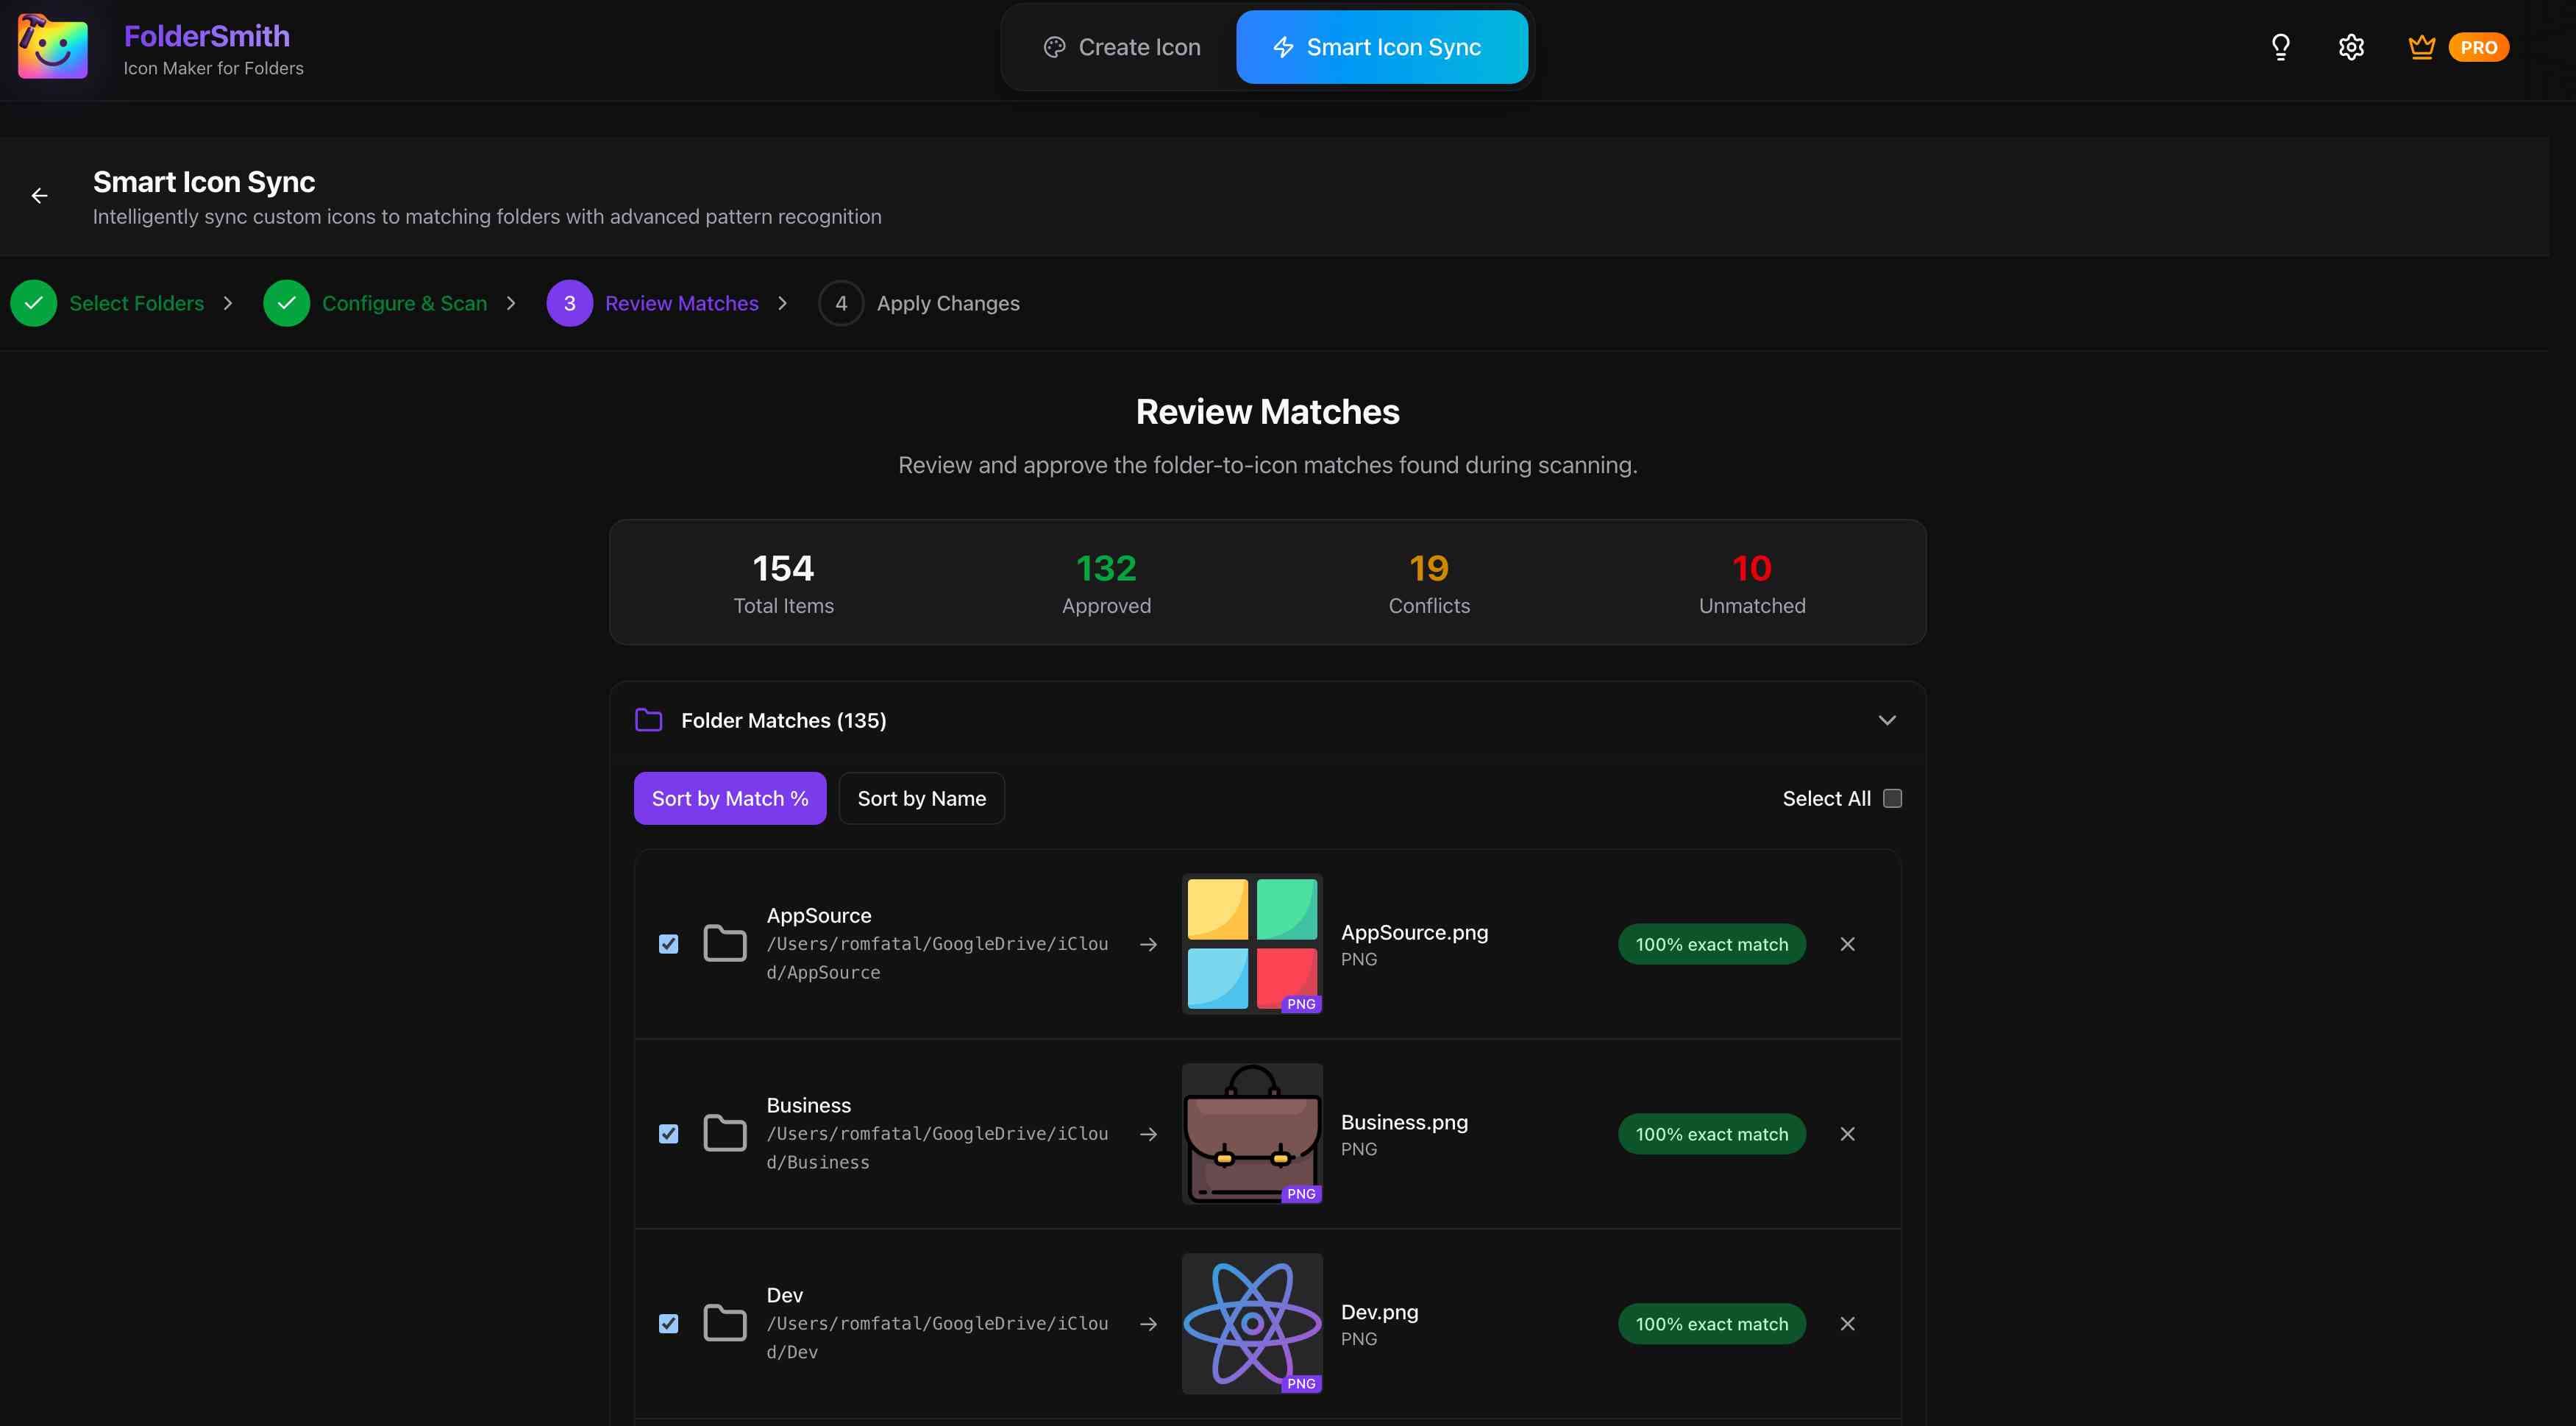Viewport: 2576px width, 1426px height.
Task: Remove the Dev.png match
Action: 1847,1324
